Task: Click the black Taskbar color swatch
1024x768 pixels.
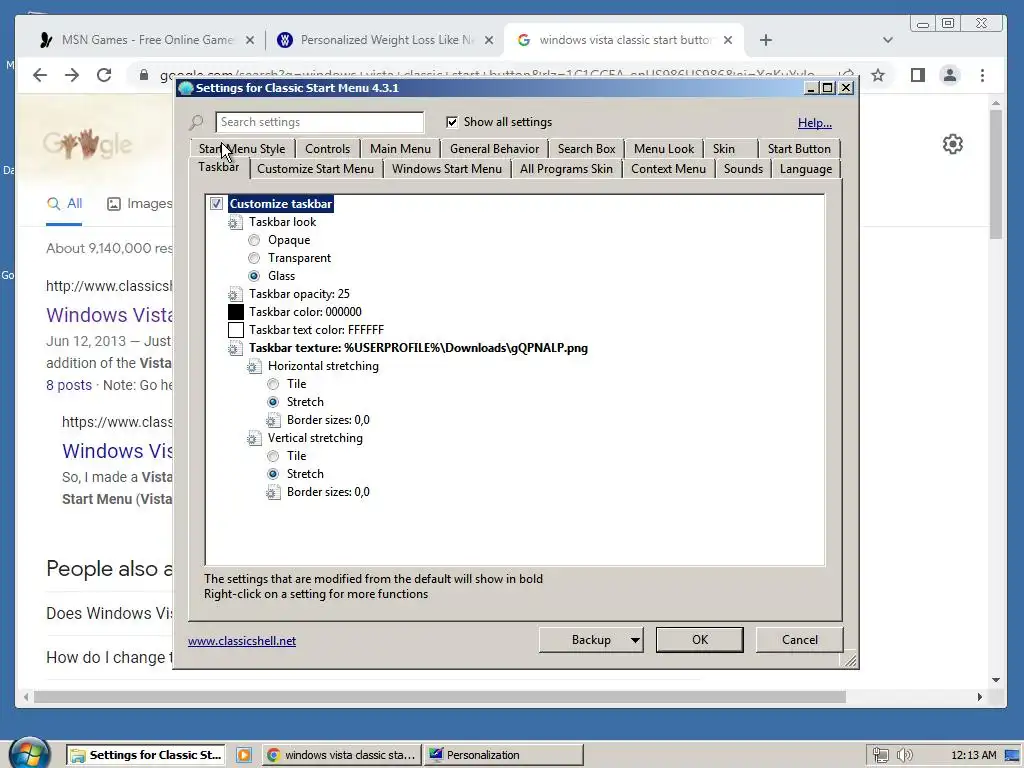Action: coord(236,312)
